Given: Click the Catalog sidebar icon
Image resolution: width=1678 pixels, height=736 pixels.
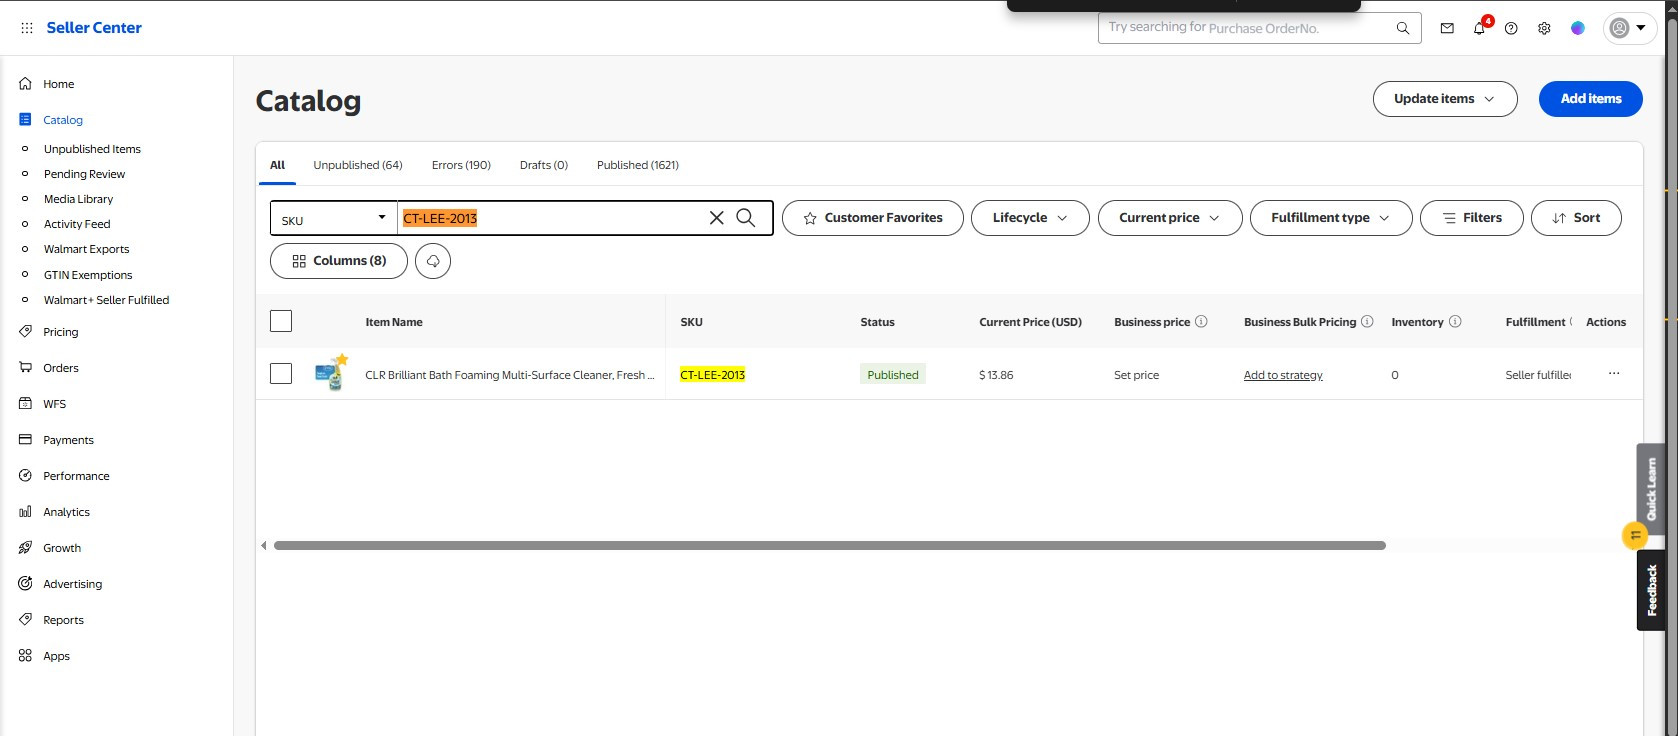Looking at the screenshot, I should (26, 120).
